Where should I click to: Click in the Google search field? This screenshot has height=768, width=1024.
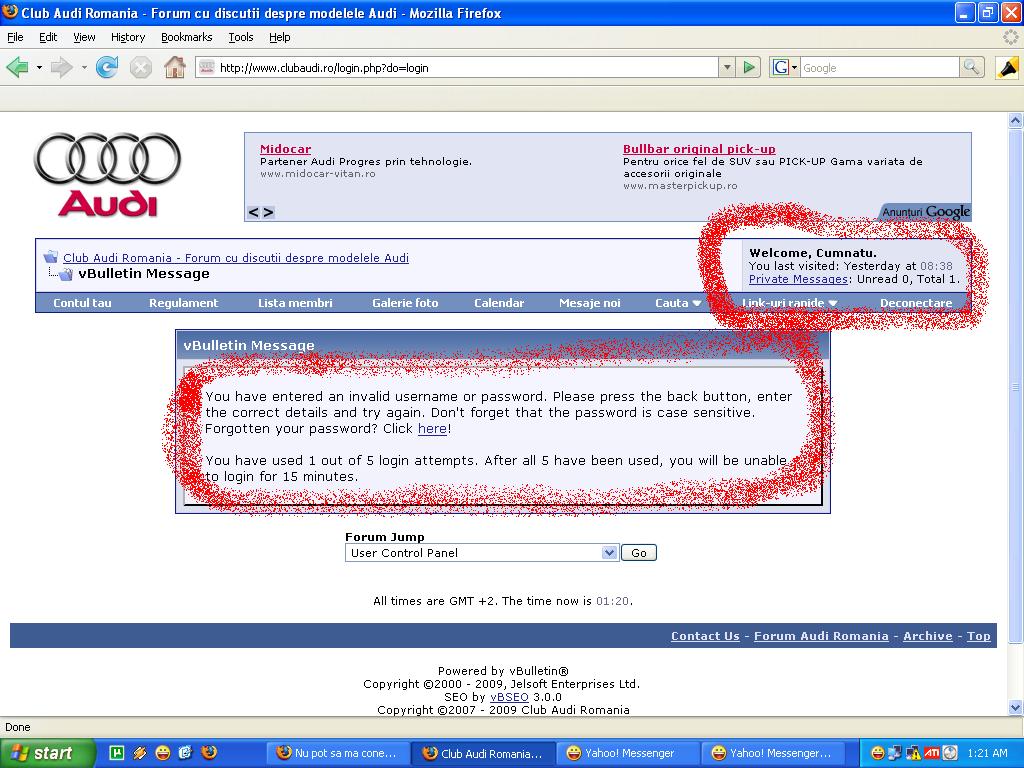pos(879,67)
